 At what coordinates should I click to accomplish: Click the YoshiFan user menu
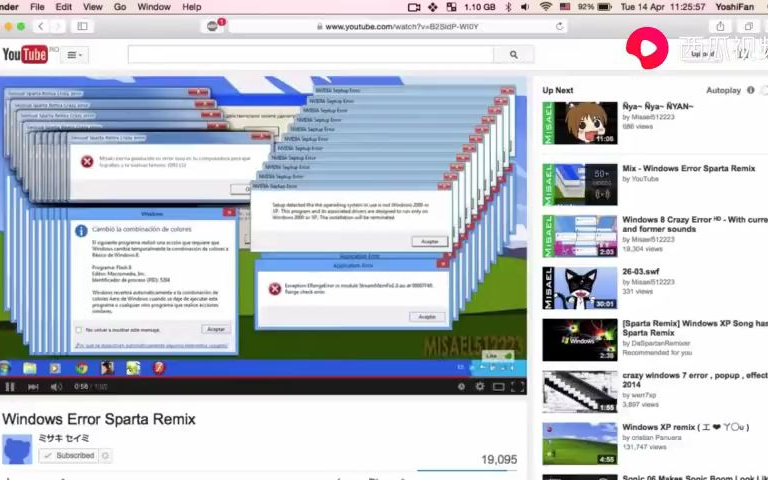[734, 7]
